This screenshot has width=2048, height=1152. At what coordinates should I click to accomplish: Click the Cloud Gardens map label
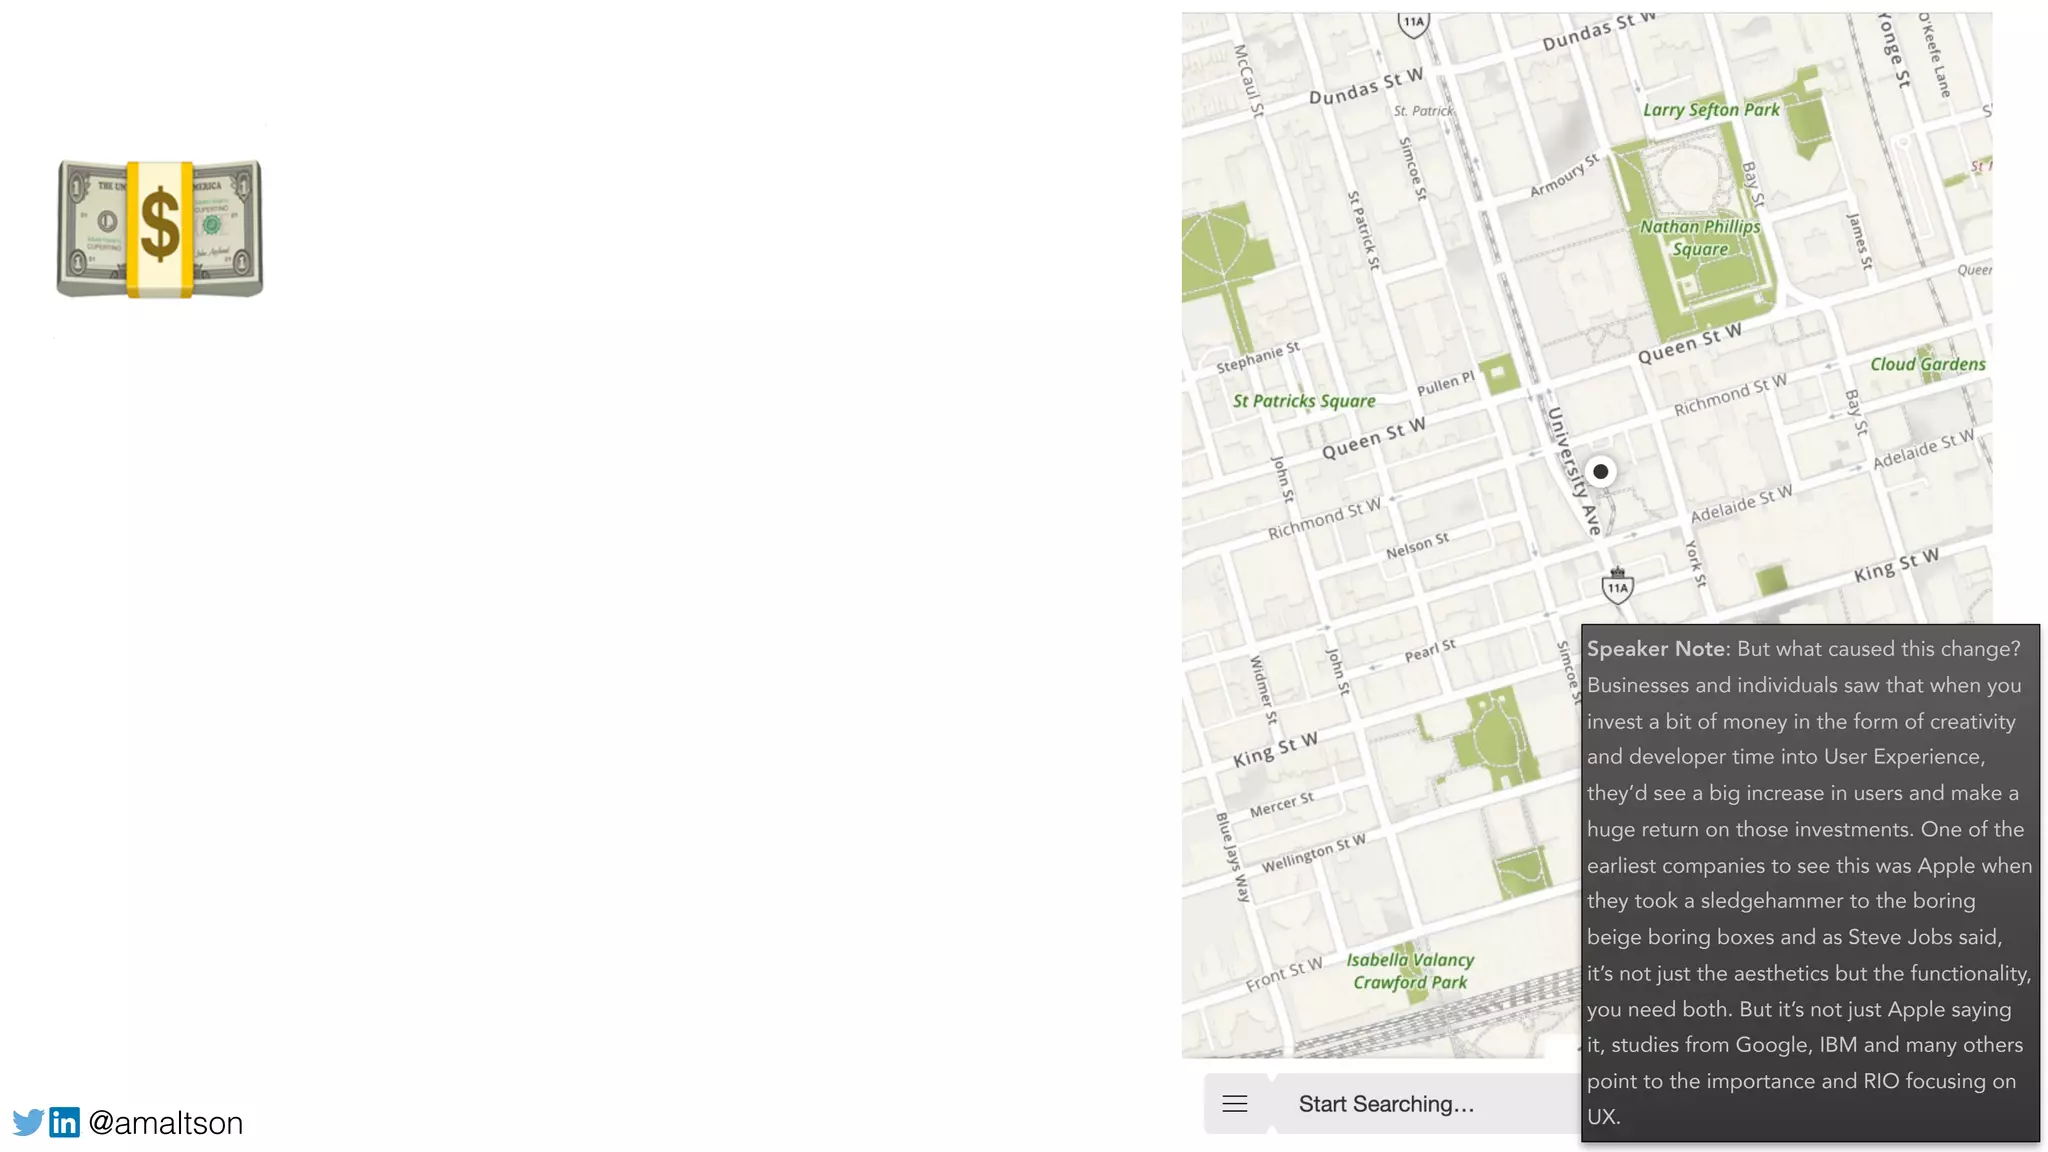click(x=1928, y=364)
